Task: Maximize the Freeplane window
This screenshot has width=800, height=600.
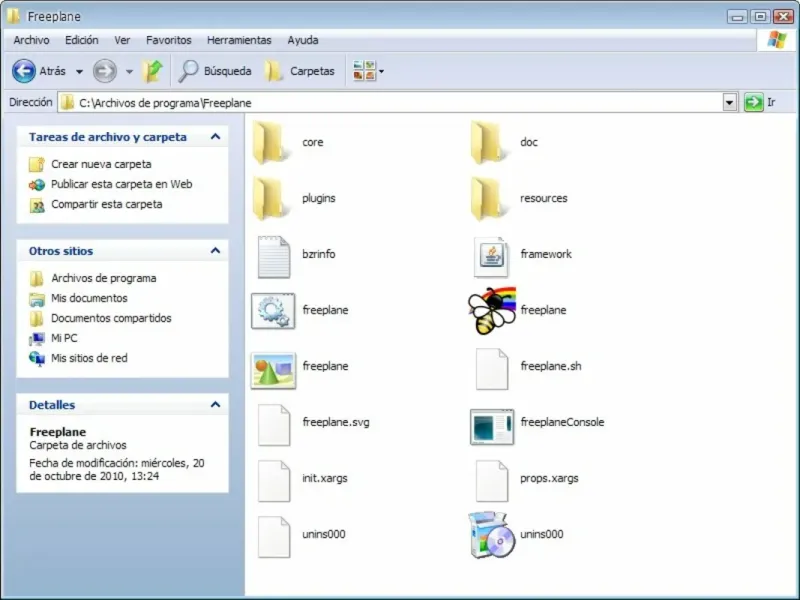Action: tap(760, 17)
